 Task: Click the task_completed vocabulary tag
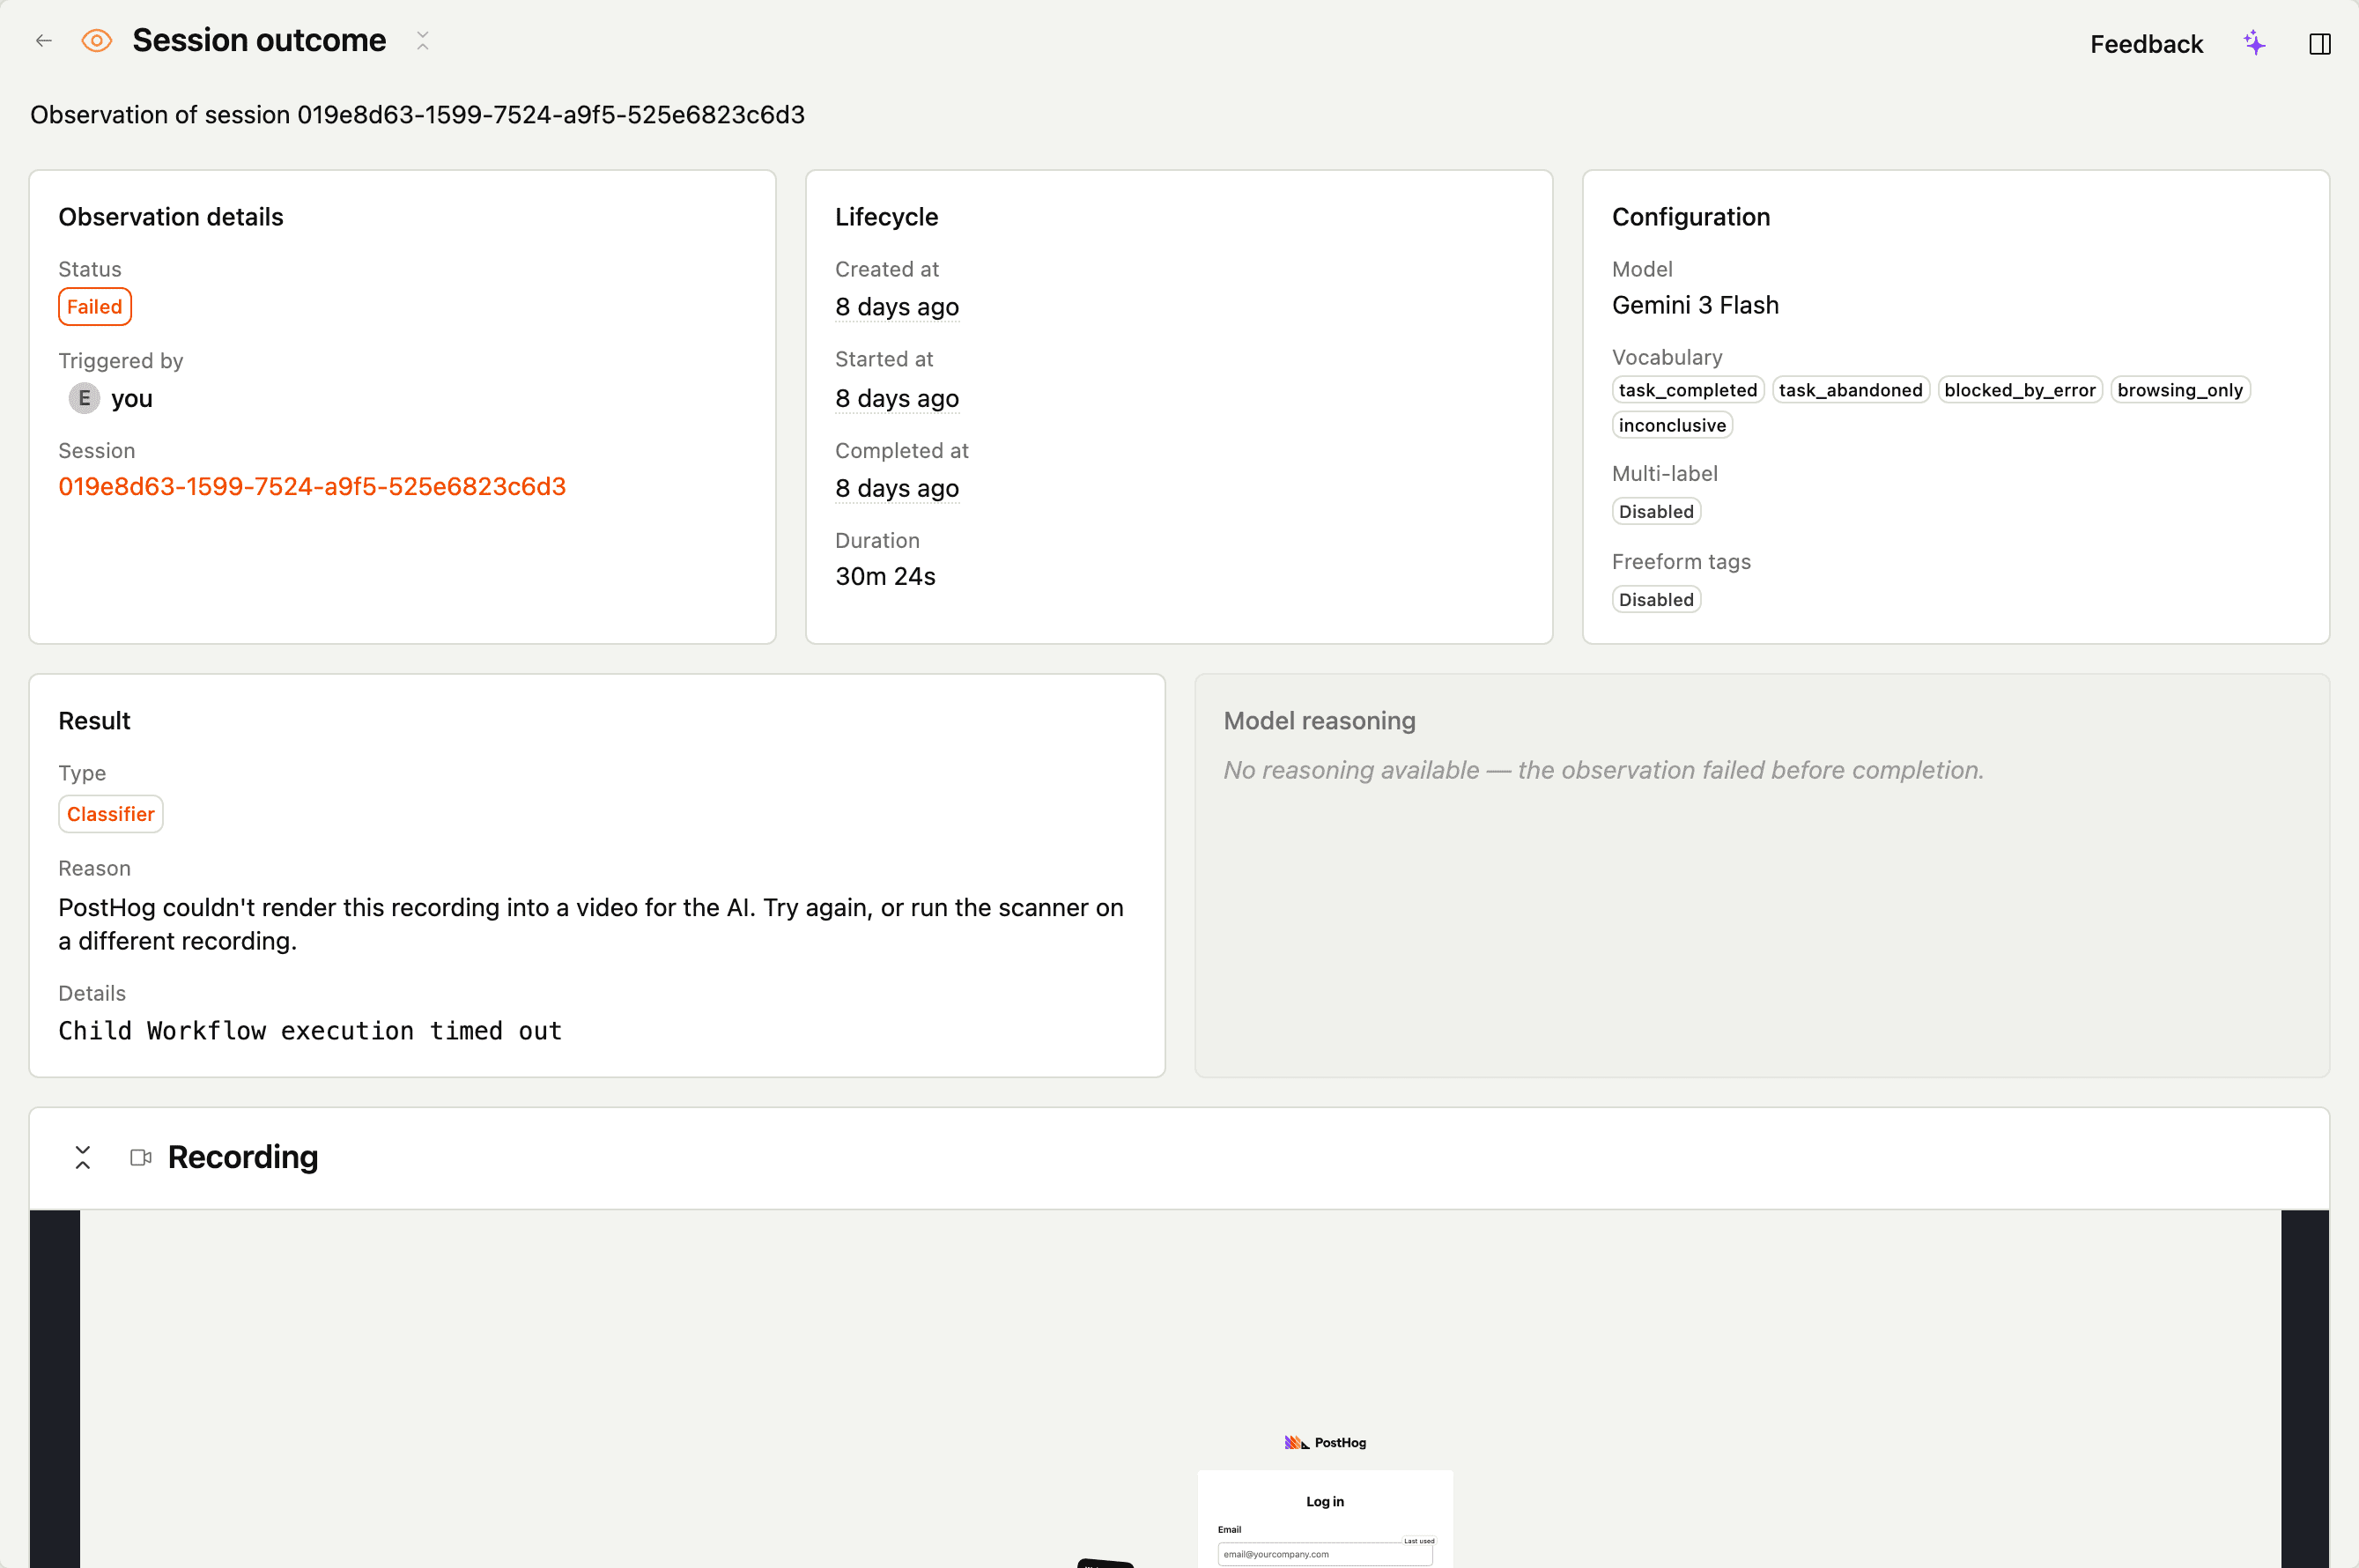point(1688,390)
